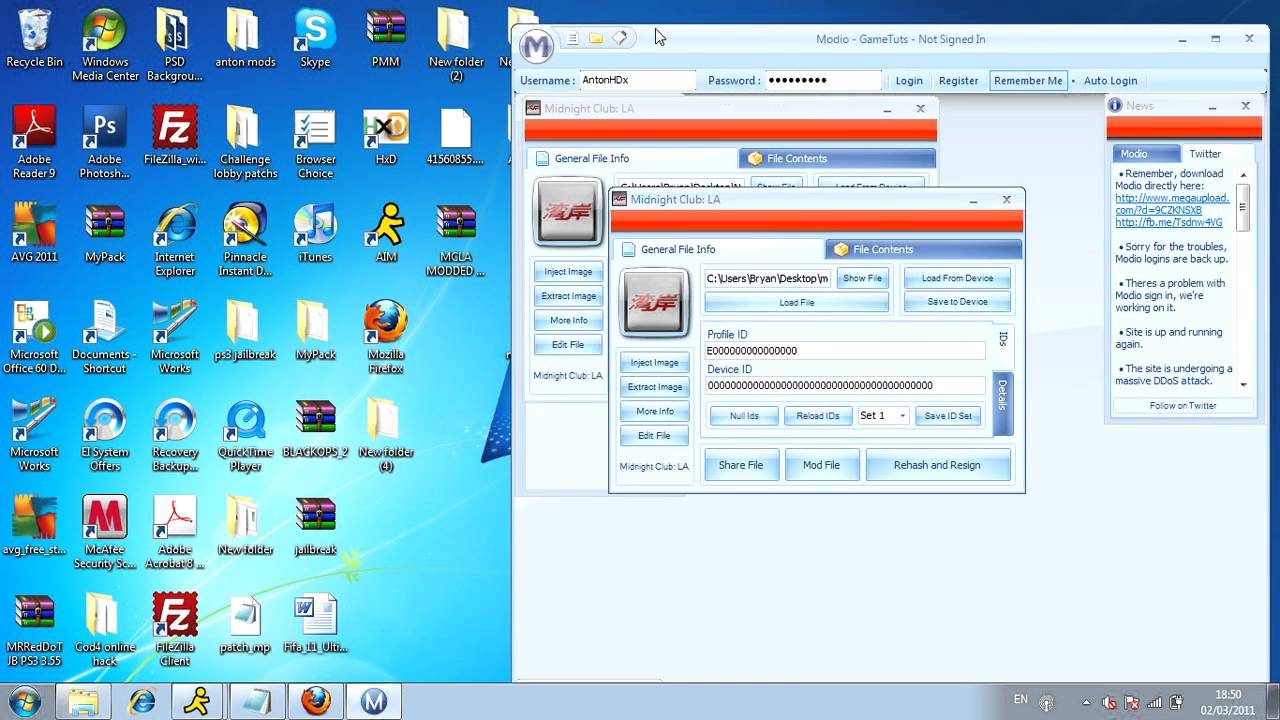
Task: Open Adobe Photoshop desktop shortcut
Action: 105,143
